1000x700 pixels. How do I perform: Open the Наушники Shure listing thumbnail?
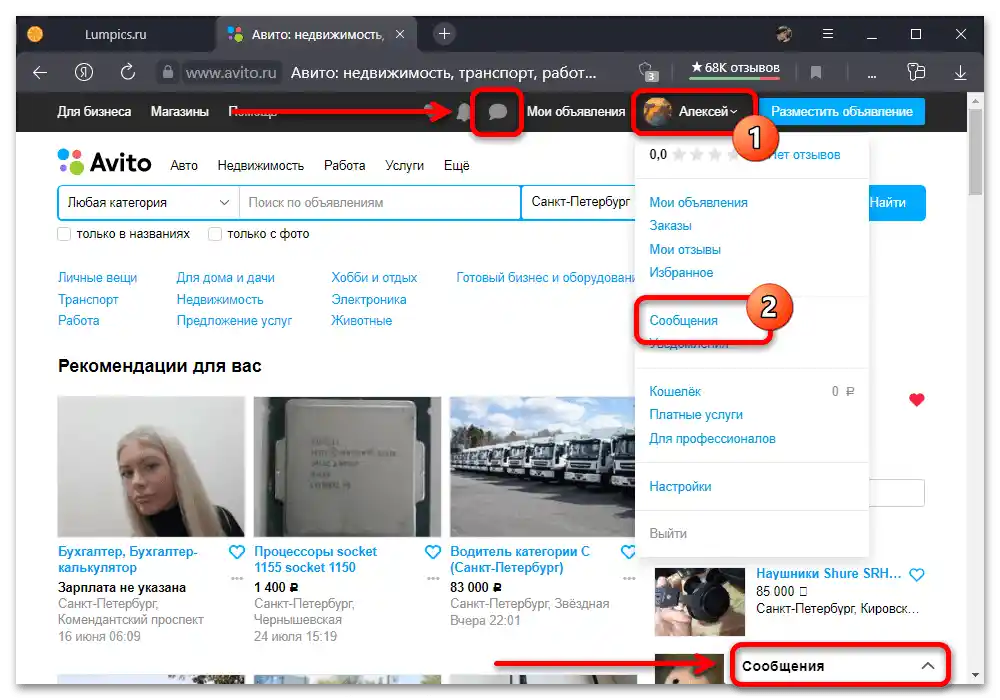pos(700,602)
